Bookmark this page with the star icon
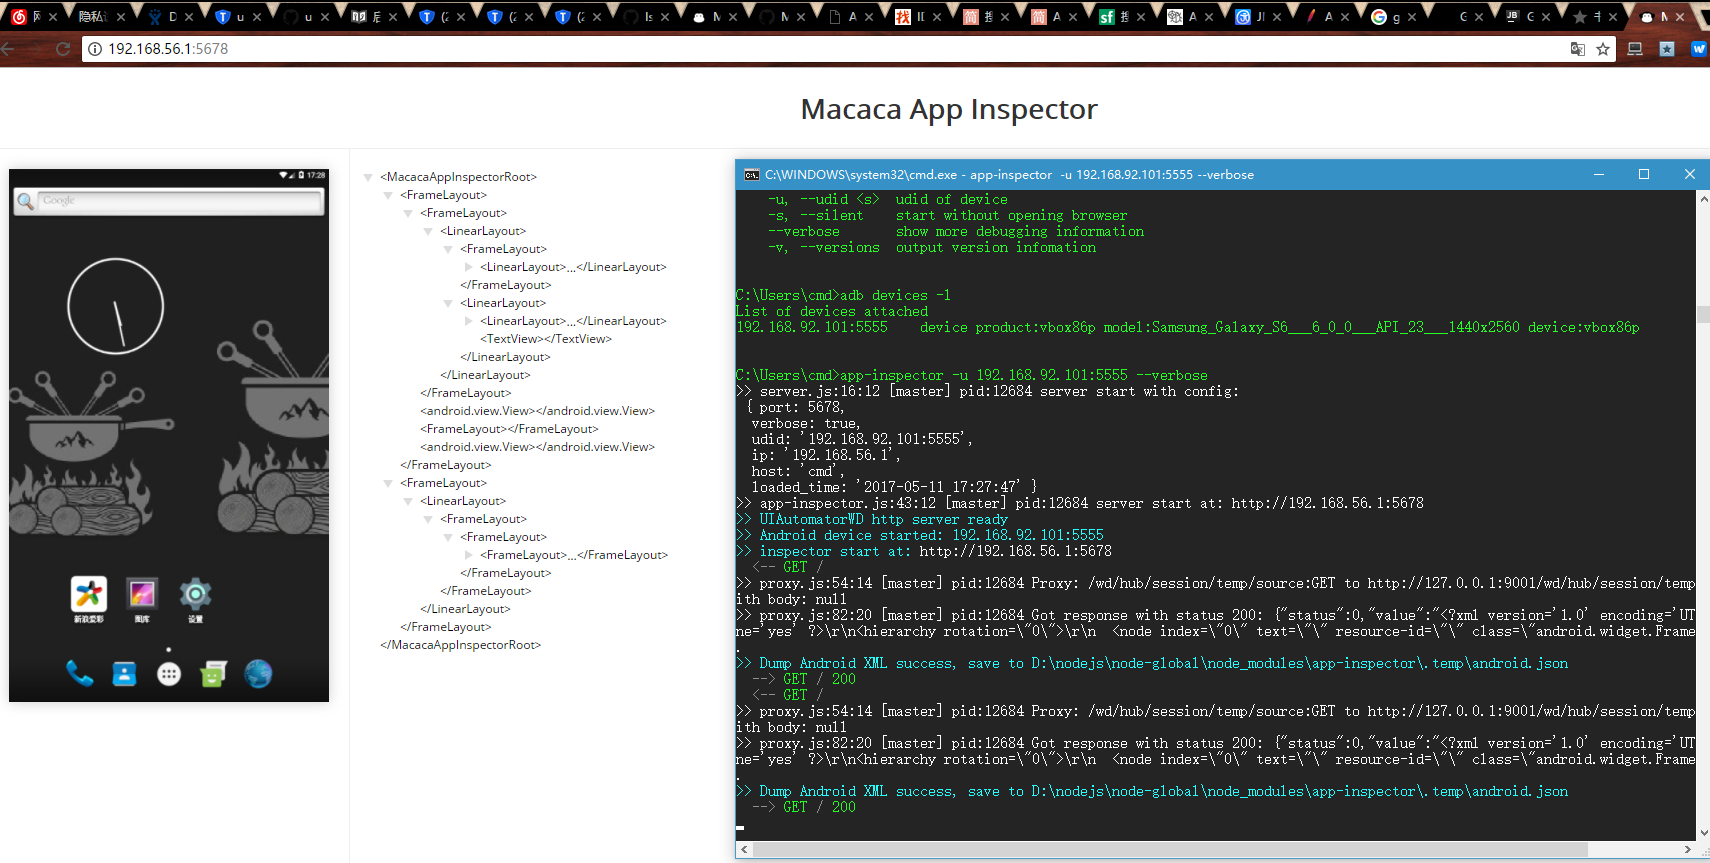The image size is (1710, 863). click(1603, 49)
